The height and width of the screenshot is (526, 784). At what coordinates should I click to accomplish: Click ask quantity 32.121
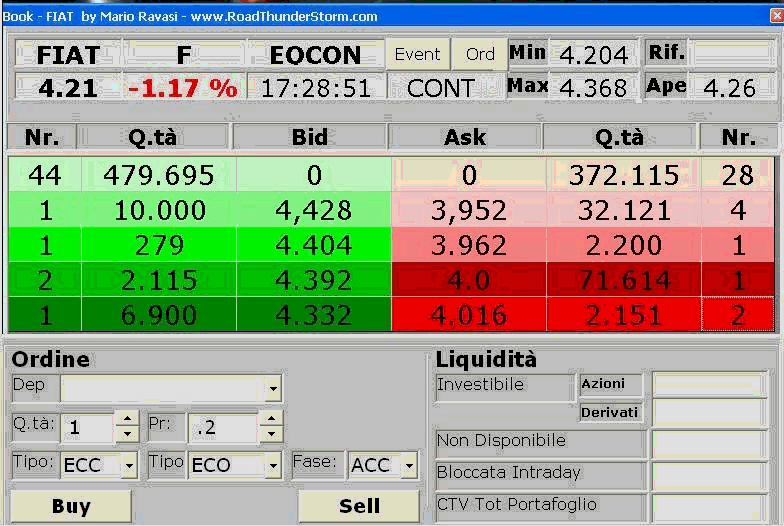click(624, 210)
